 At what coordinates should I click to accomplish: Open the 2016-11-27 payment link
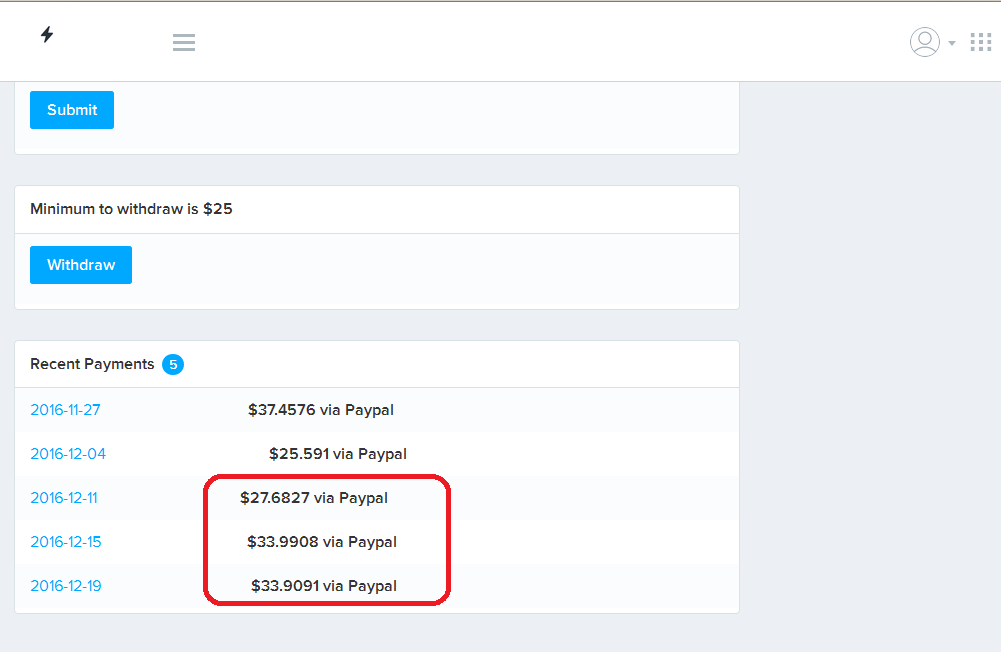point(65,410)
